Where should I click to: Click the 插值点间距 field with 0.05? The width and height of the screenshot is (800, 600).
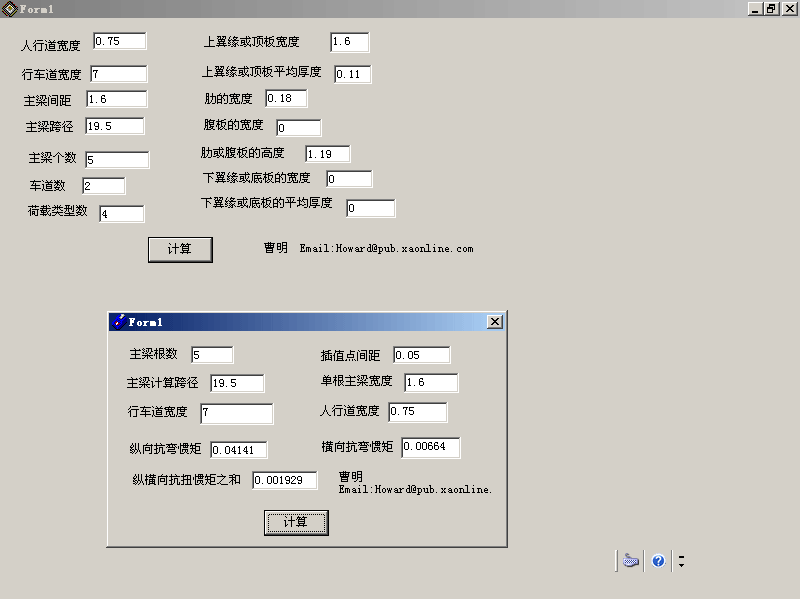tap(422, 355)
